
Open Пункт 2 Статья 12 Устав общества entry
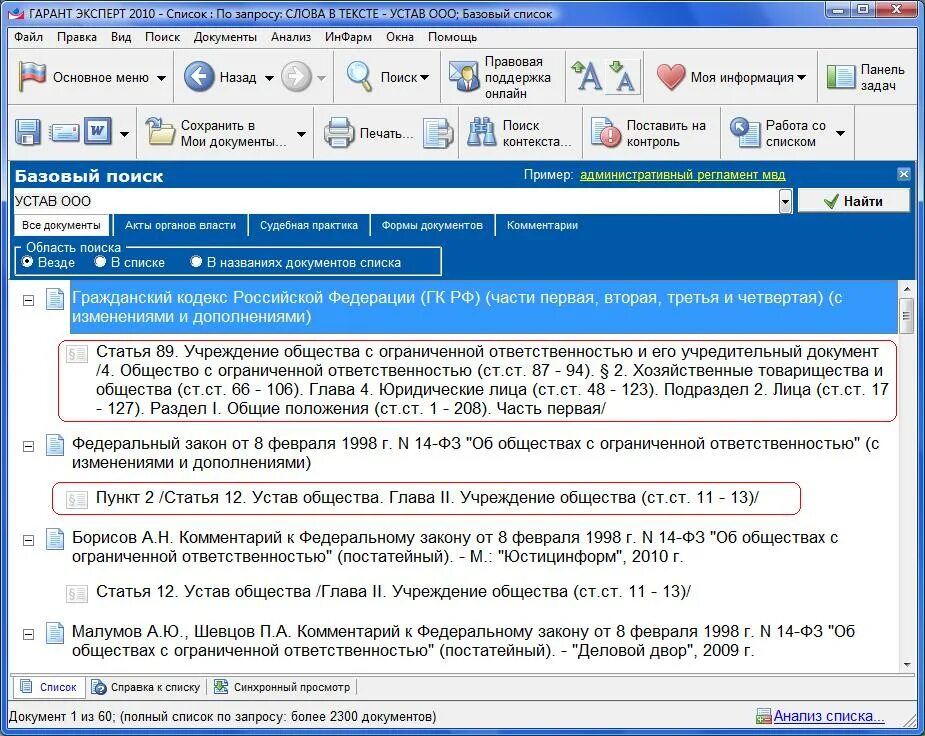(x=427, y=498)
